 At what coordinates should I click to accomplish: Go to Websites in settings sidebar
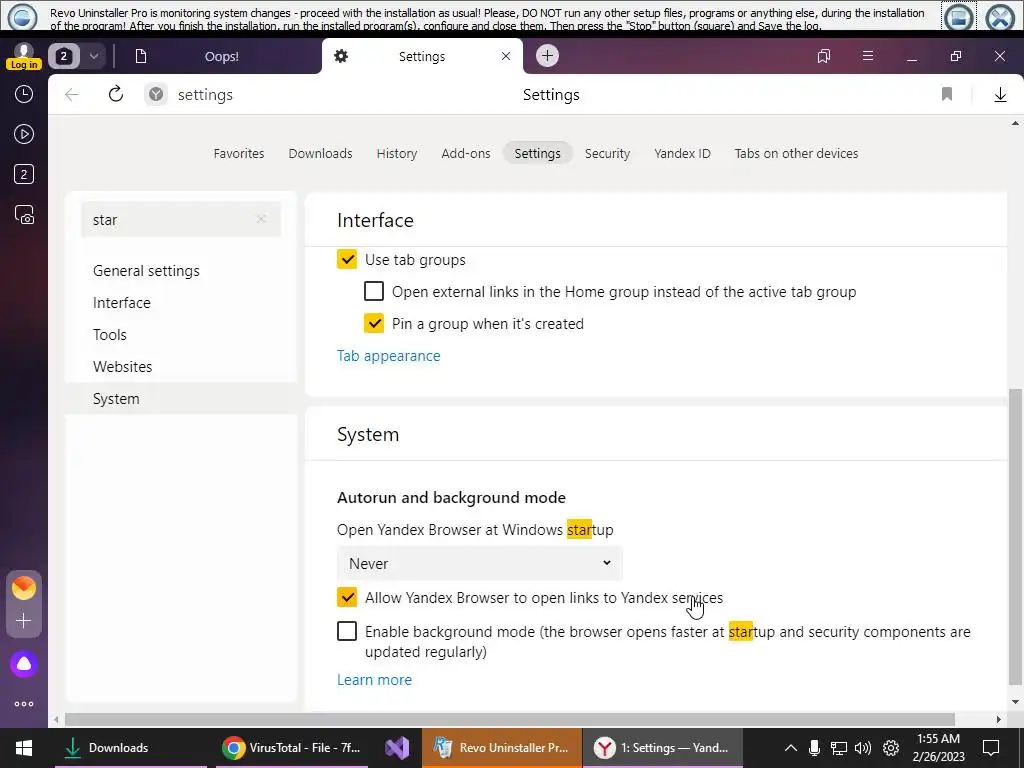[122, 367]
